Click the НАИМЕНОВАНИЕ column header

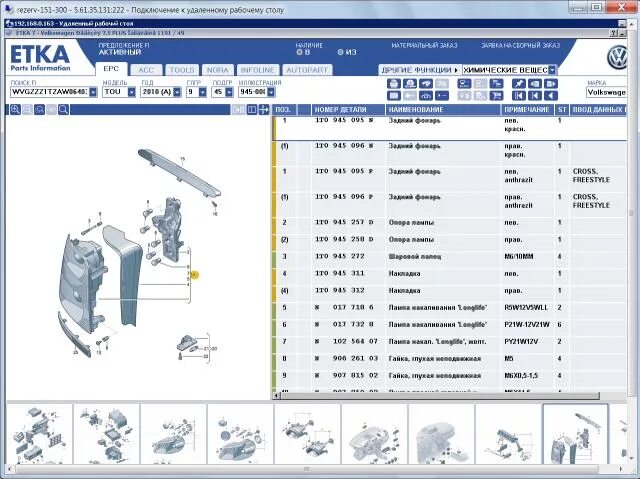[x=443, y=109]
